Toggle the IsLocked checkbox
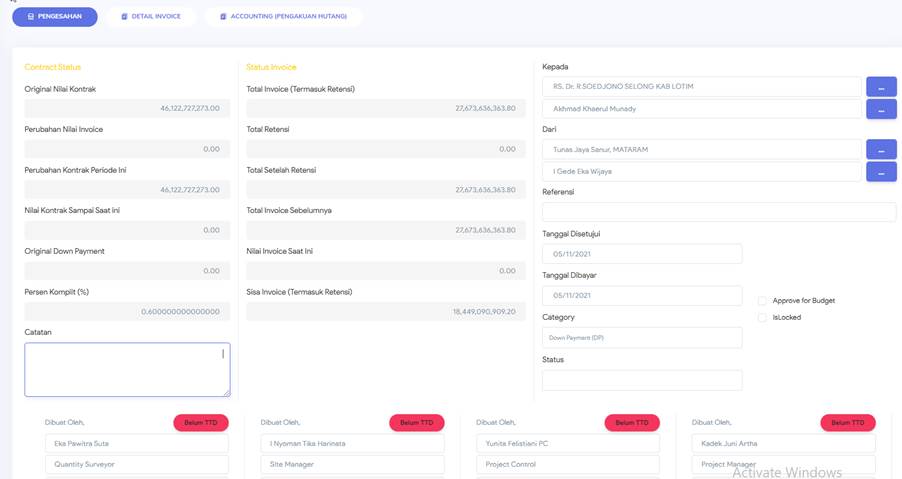 763,317
